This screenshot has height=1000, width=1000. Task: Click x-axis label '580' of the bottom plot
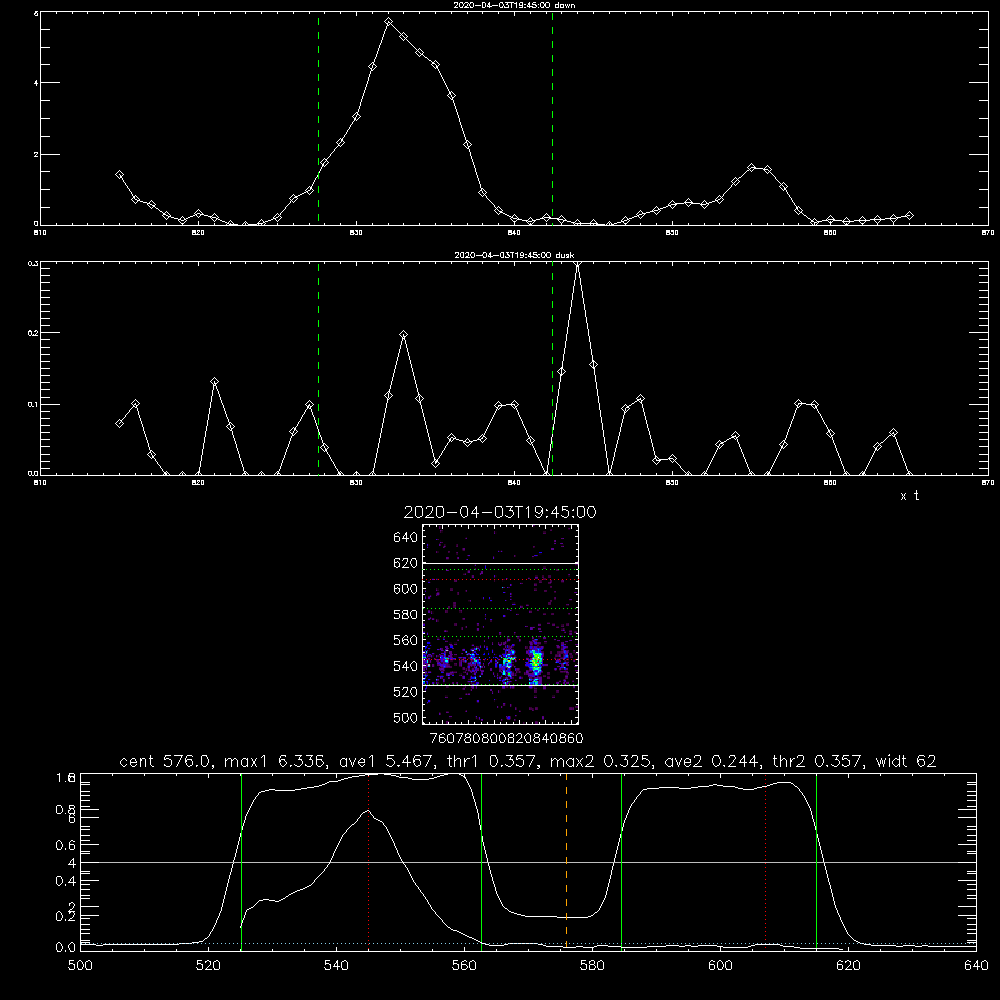(592, 966)
